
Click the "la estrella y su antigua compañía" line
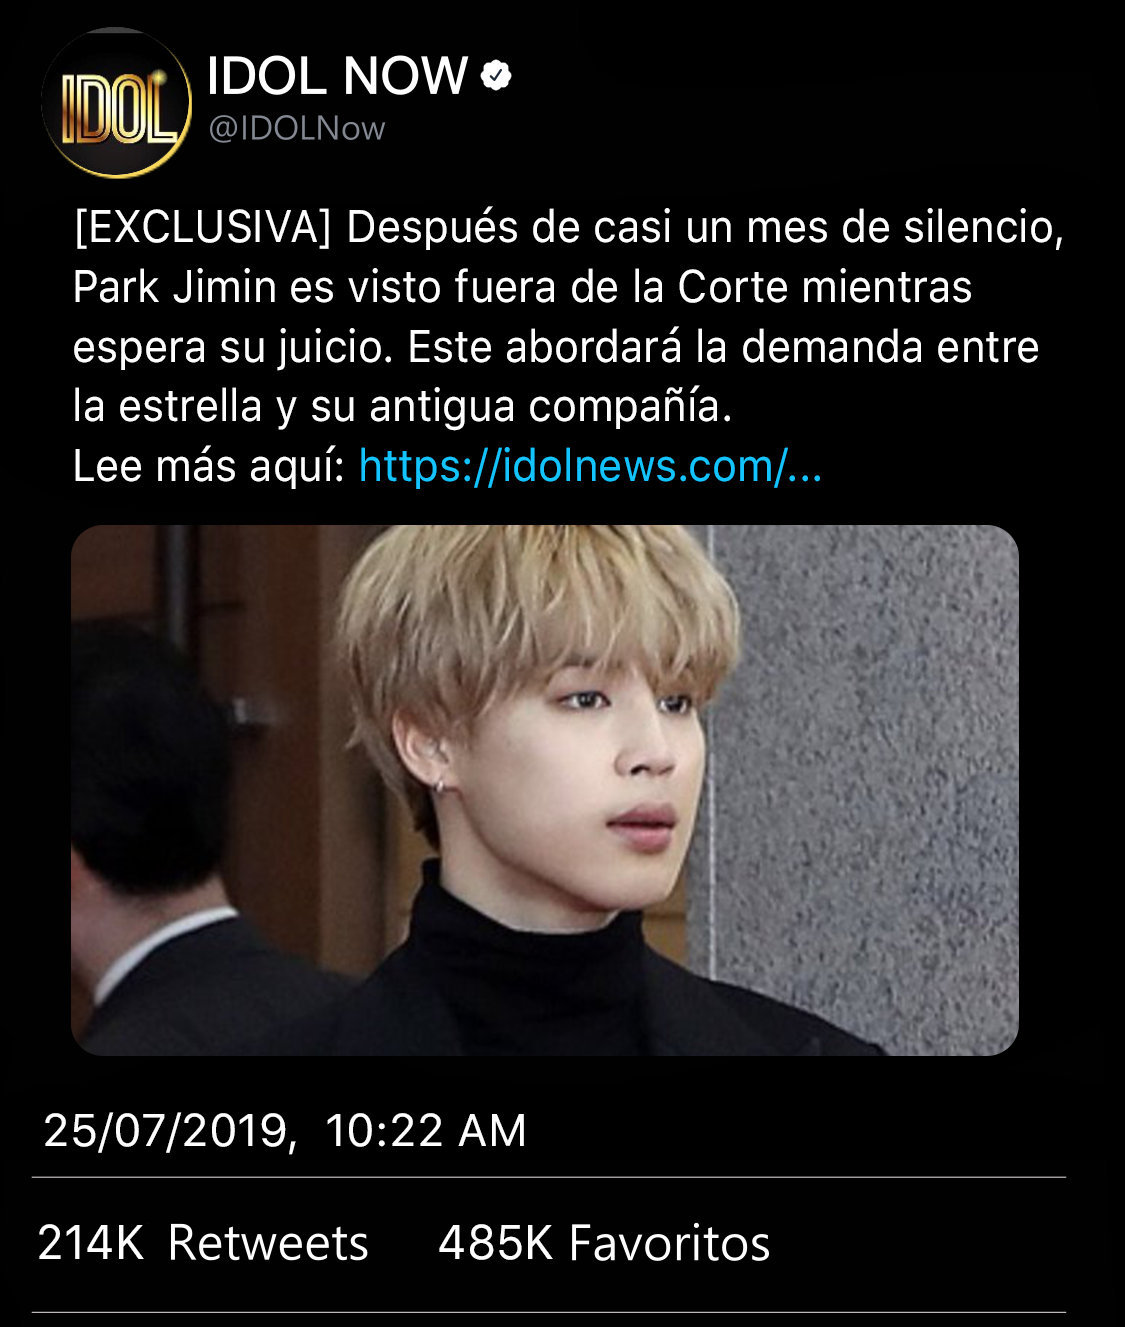[403, 406]
